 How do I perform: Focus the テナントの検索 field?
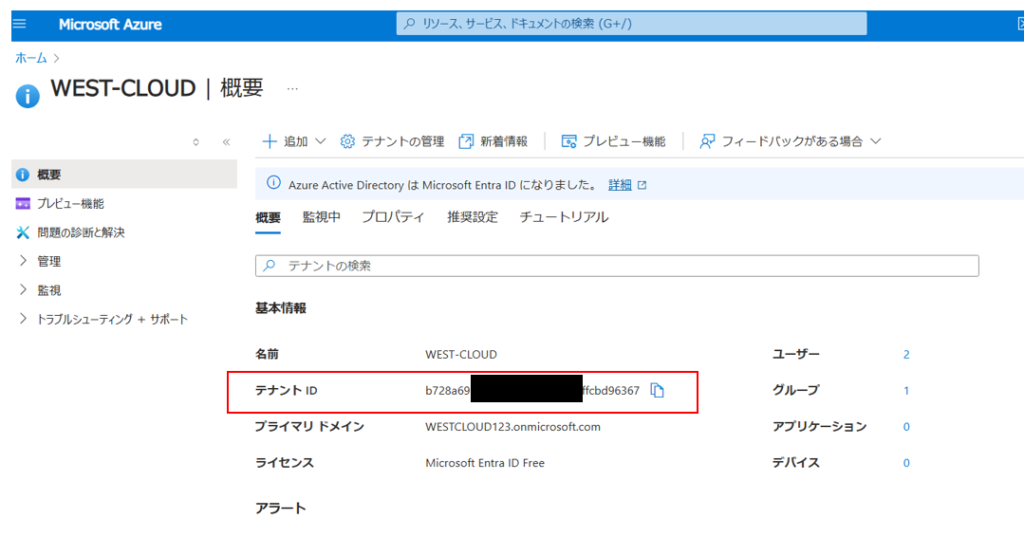pyautogui.click(x=616, y=266)
